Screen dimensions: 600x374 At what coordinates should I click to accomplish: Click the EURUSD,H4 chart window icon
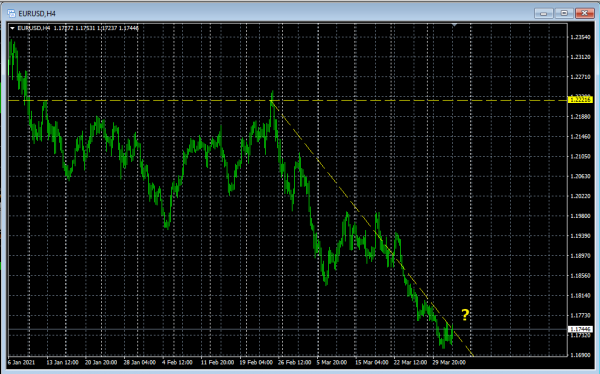(x=11, y=13)
